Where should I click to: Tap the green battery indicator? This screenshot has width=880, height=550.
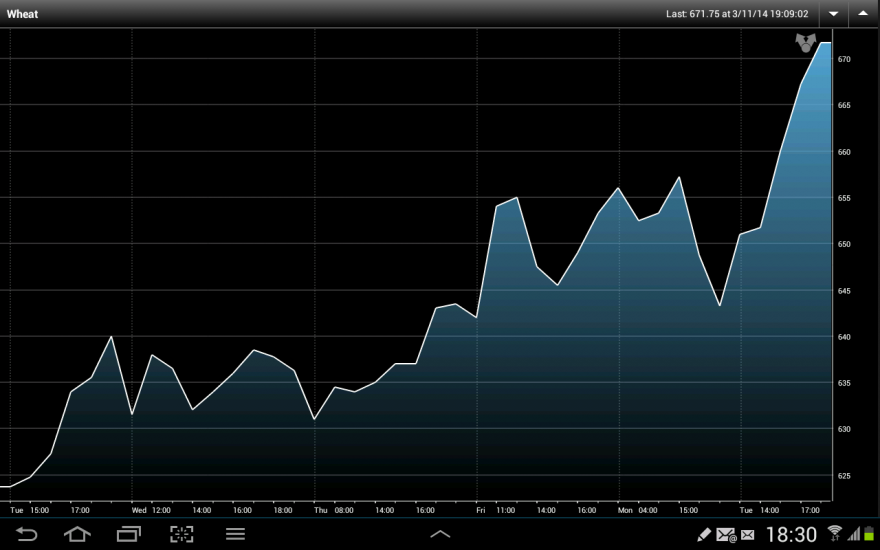(x=869, y=534)
